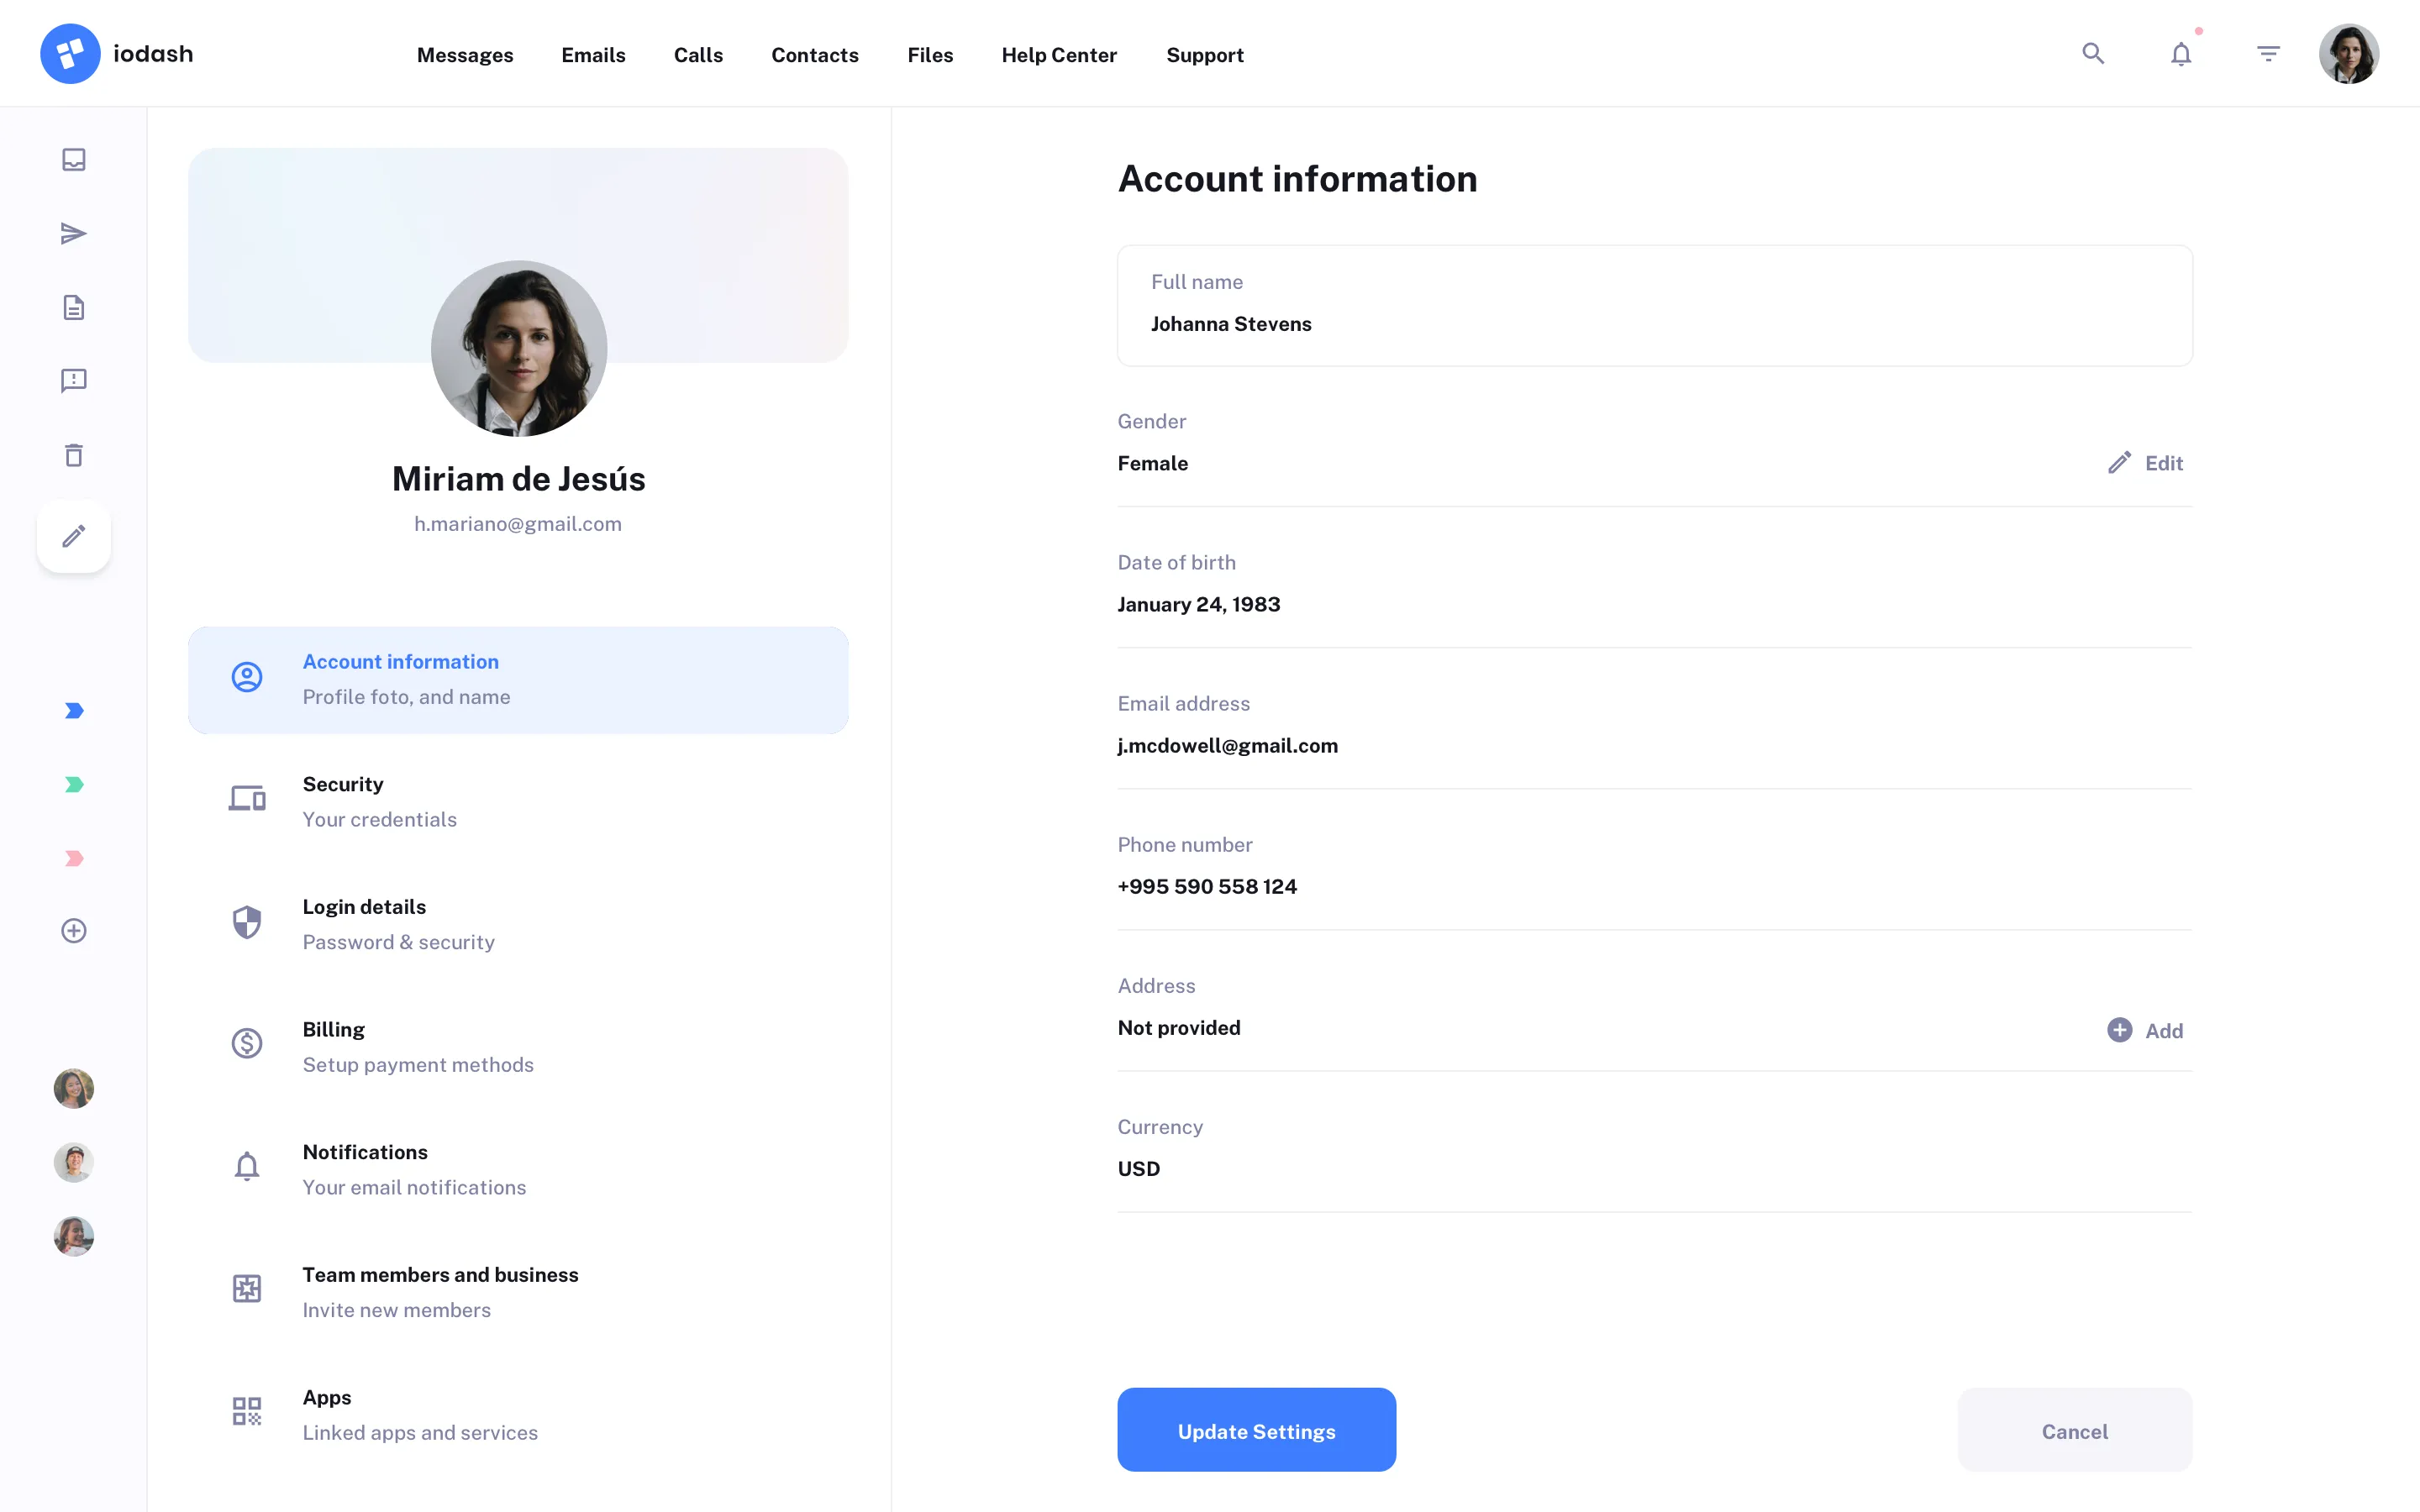Click the Spam chat-alert icon in sidebar

click(x=73, y=380)
